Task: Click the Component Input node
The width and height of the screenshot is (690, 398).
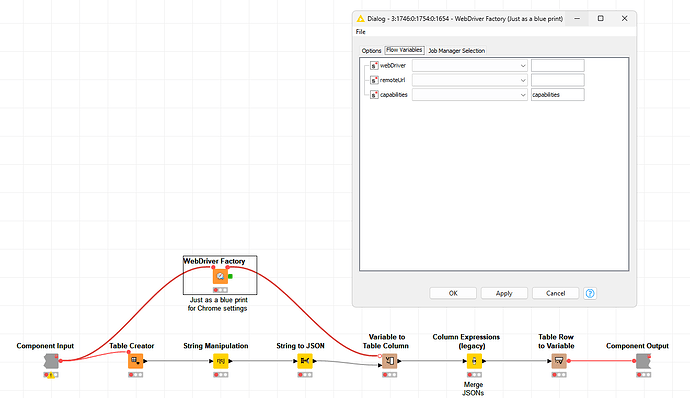Action: point(51,361)
